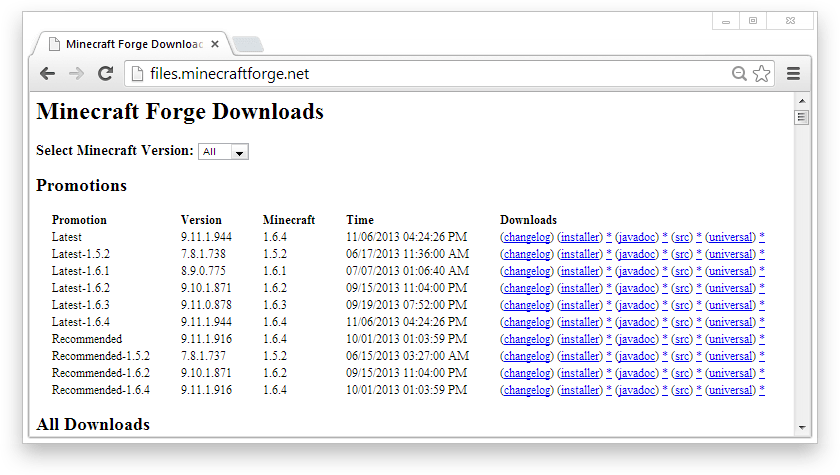840x475 pixels.
Task: Click time 06/17/2013 11:36:00 AM
Action: click(x=407, y=254)
